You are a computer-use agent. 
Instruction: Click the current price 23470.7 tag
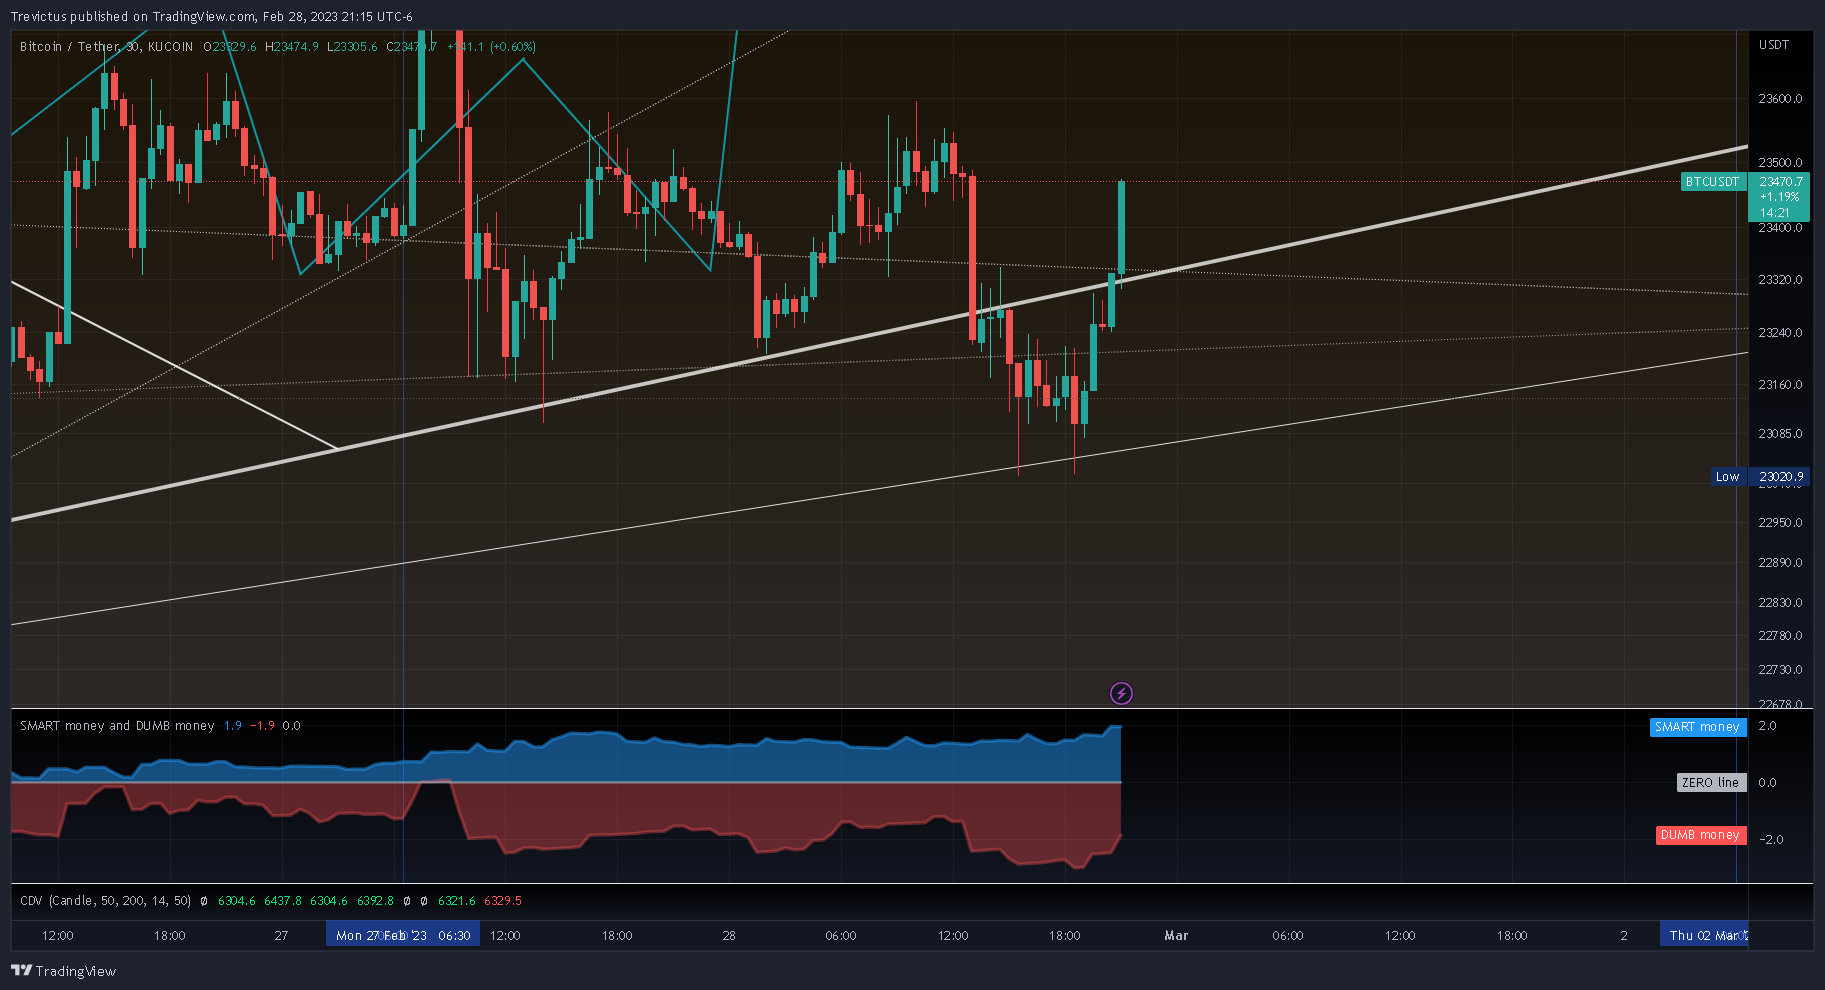(x=1781, y=182)
